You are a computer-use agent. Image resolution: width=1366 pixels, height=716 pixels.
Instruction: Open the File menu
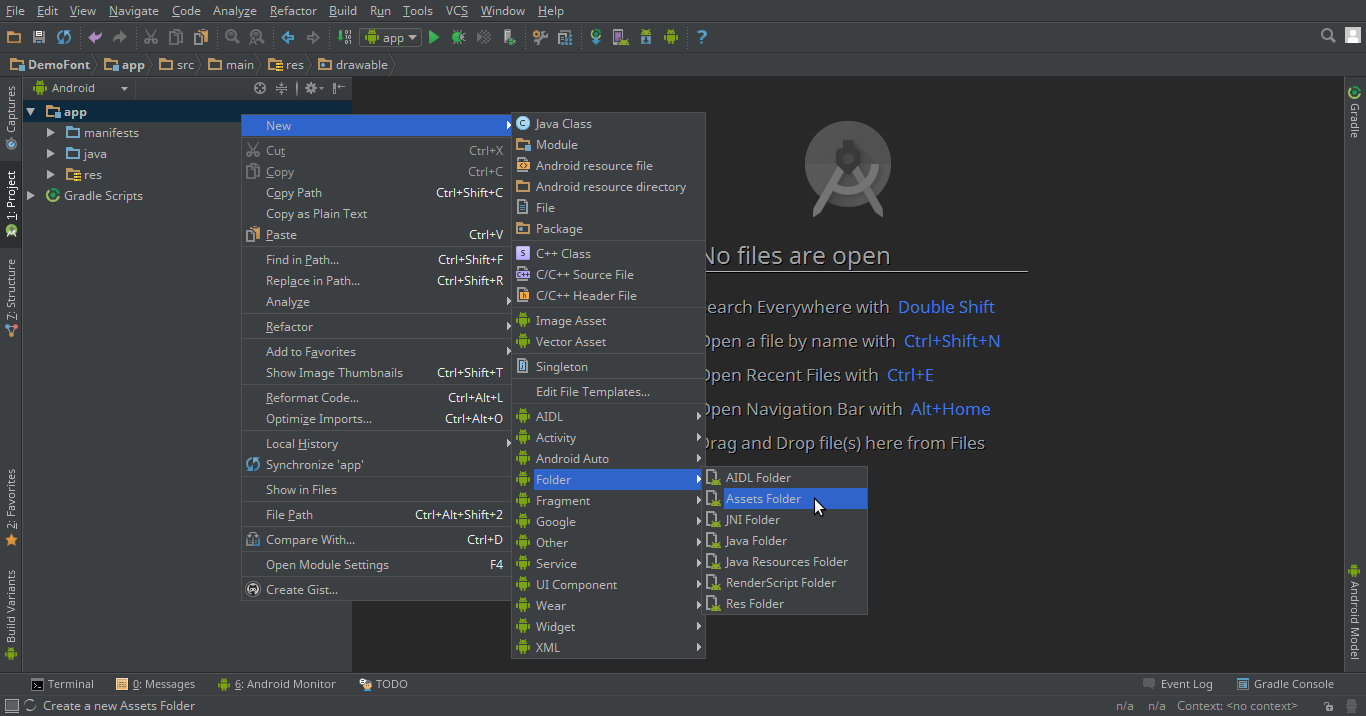[15, 11]
